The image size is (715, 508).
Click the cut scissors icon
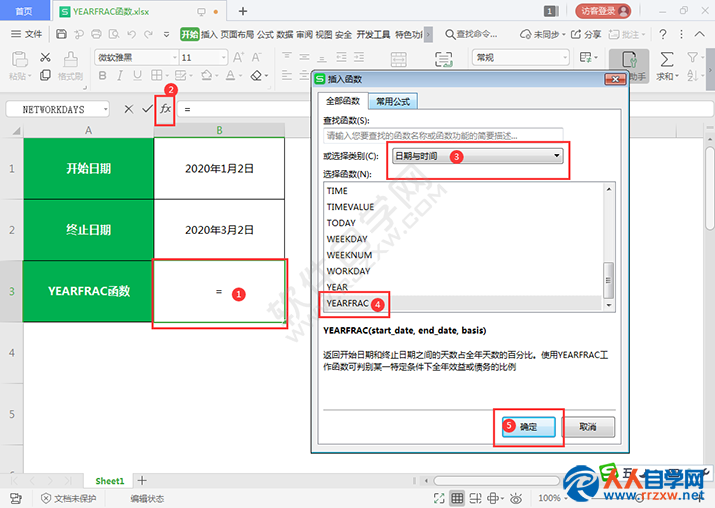click(x=45, y=57)
